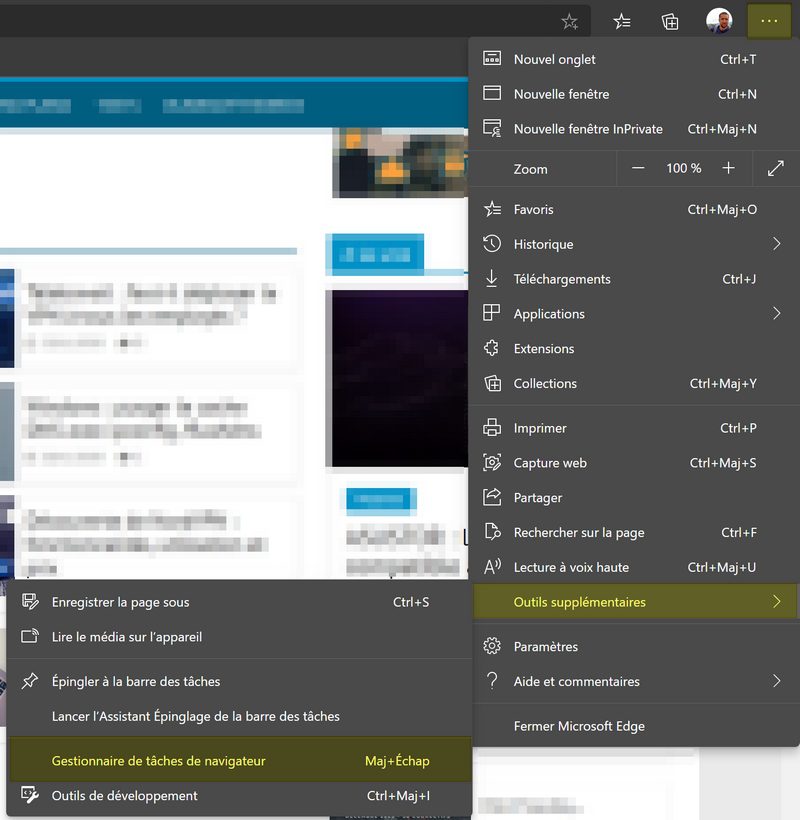The height and width of the screenshot is (820, 800).
Task: Select Nouvelle fenêtre InPrivate entry
Action: tap(634, 129)
